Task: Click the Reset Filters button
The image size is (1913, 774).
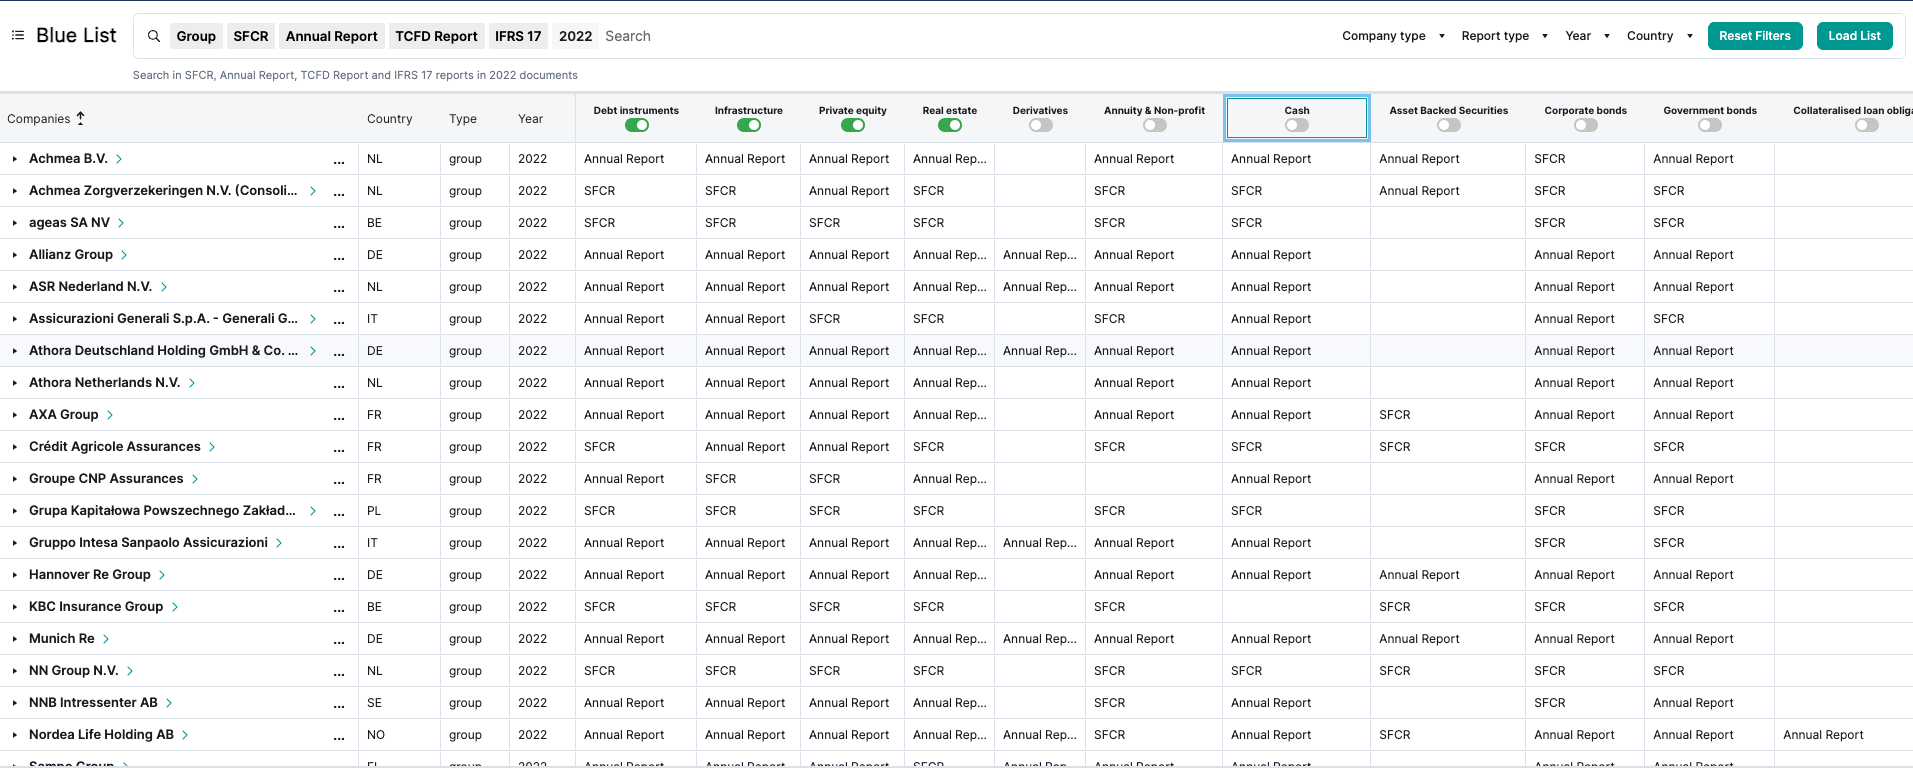Action: [x=1754, y=36]
